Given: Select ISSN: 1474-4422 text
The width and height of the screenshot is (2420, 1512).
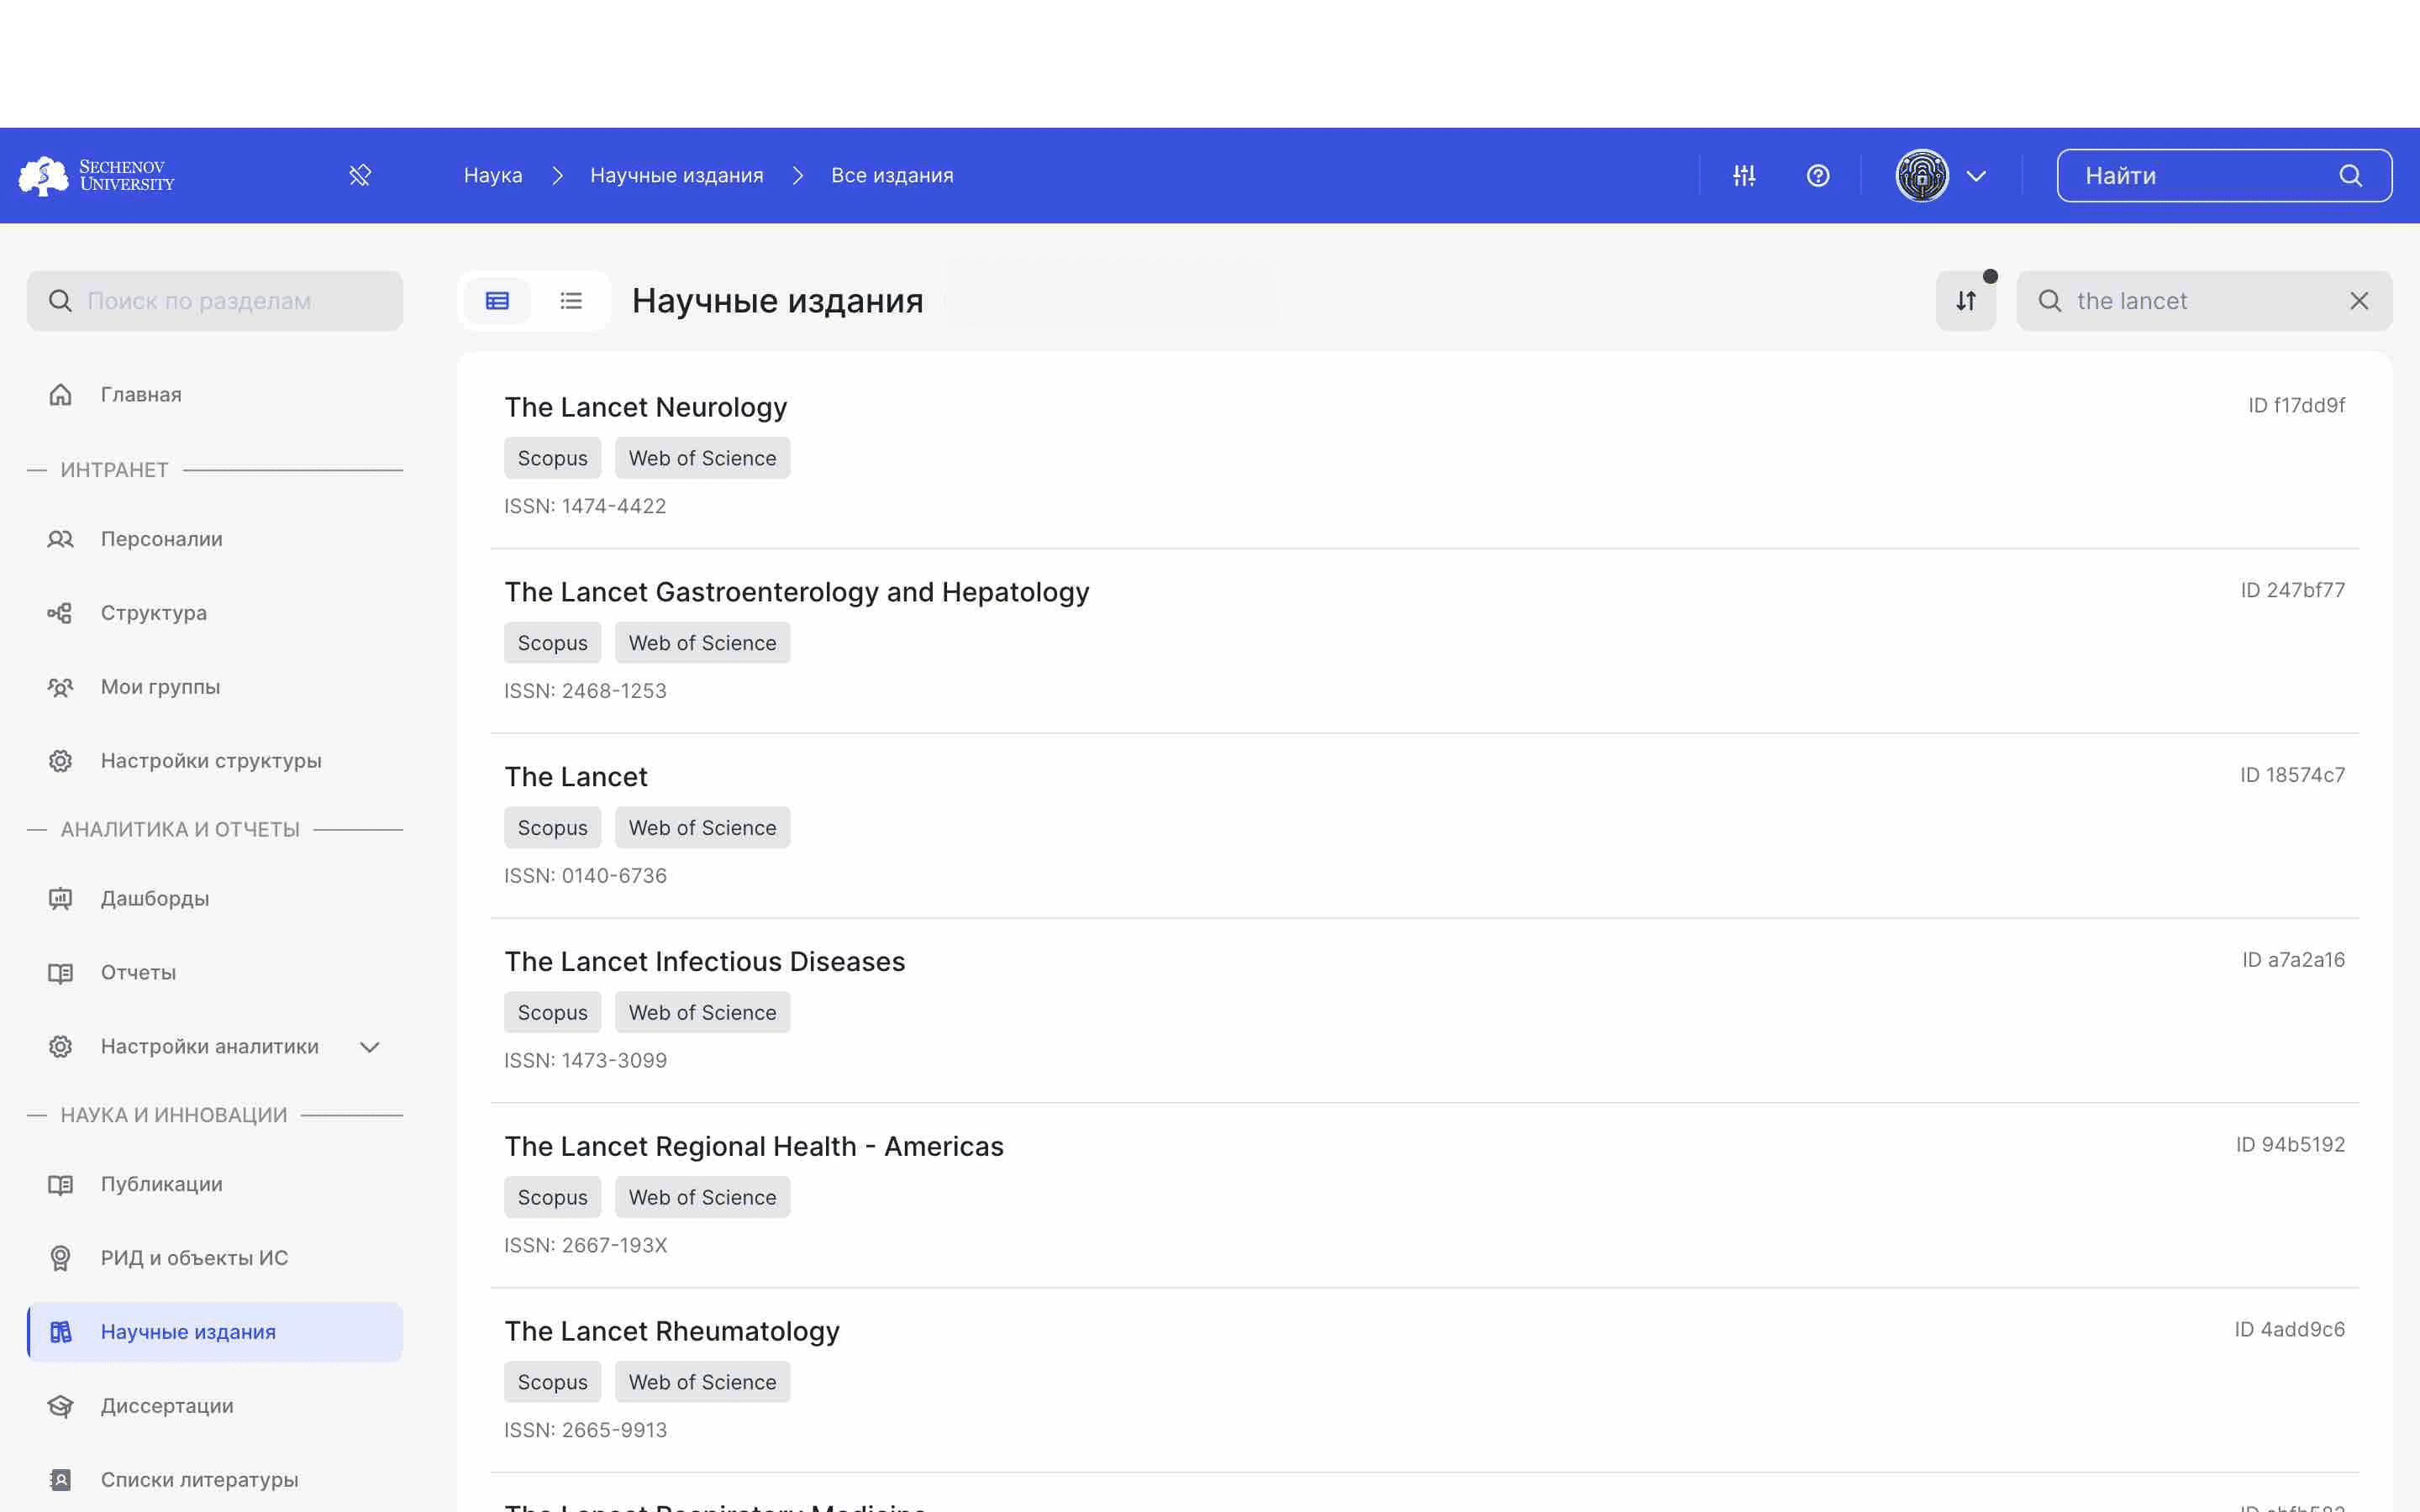Looking at the screenshot, I should coord(585,507).
